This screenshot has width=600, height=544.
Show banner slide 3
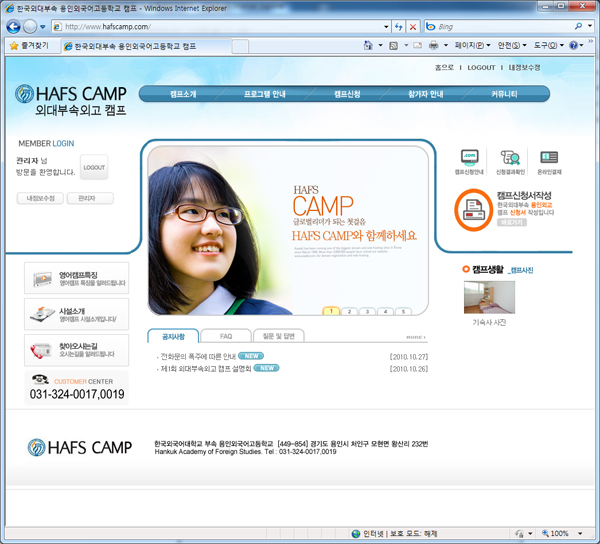click(x=367, y=311)
